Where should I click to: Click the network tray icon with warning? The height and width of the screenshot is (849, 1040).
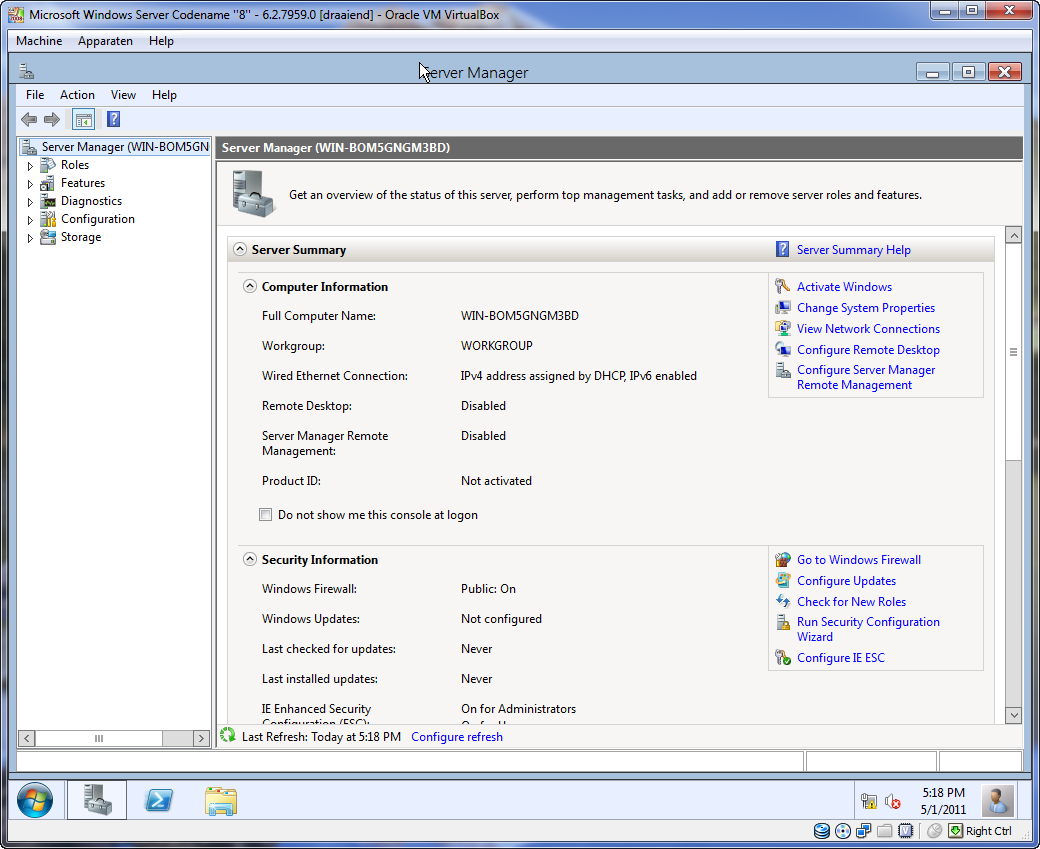[869, 801]
